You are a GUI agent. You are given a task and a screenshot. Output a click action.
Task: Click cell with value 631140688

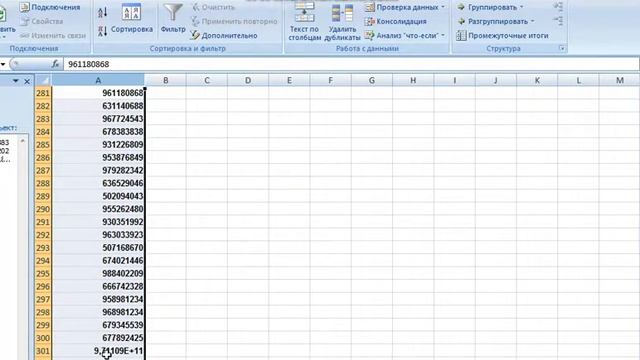tap(98, 106)
